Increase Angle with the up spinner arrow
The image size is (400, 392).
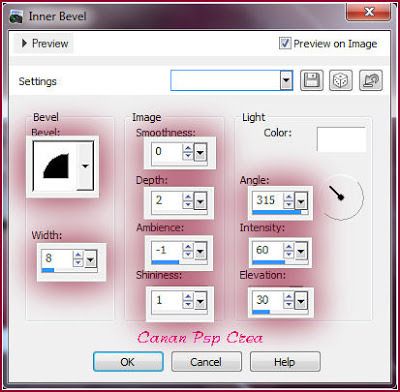pos(289,197)
